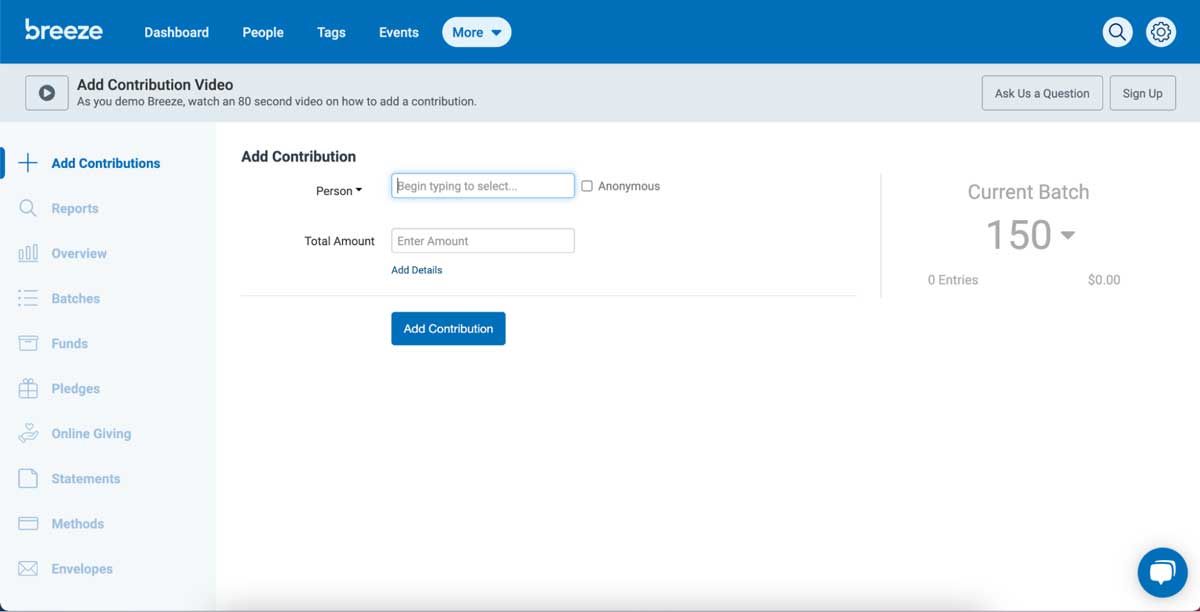The image size is (1200, 612).
Task: Click the Statements document icon
Action: 28,478
